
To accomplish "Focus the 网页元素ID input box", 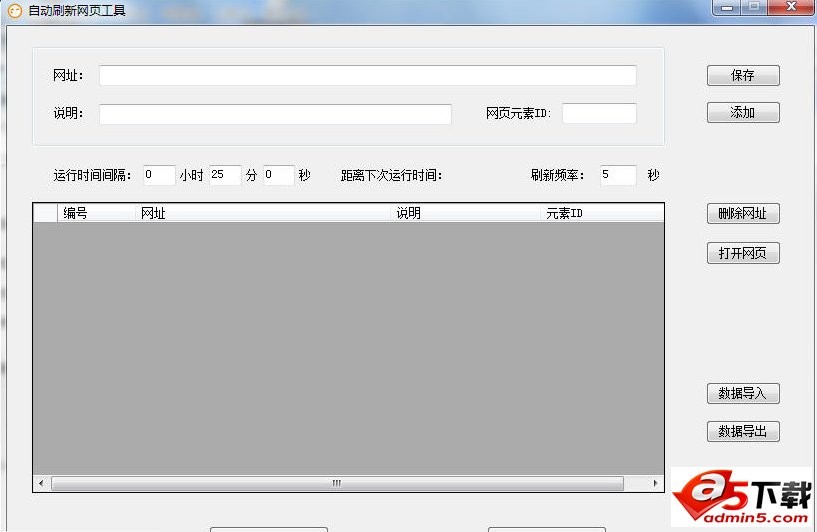I will [x=599, y=114].
